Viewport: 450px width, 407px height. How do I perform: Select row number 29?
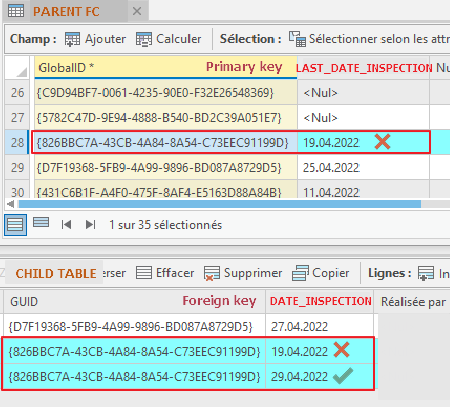17,168
